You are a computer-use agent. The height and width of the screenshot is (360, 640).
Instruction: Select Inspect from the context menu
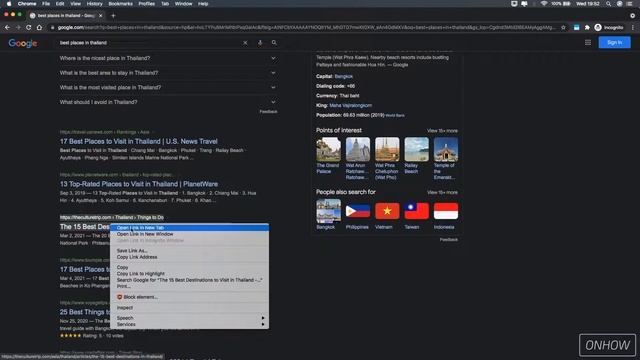point(189,308)
